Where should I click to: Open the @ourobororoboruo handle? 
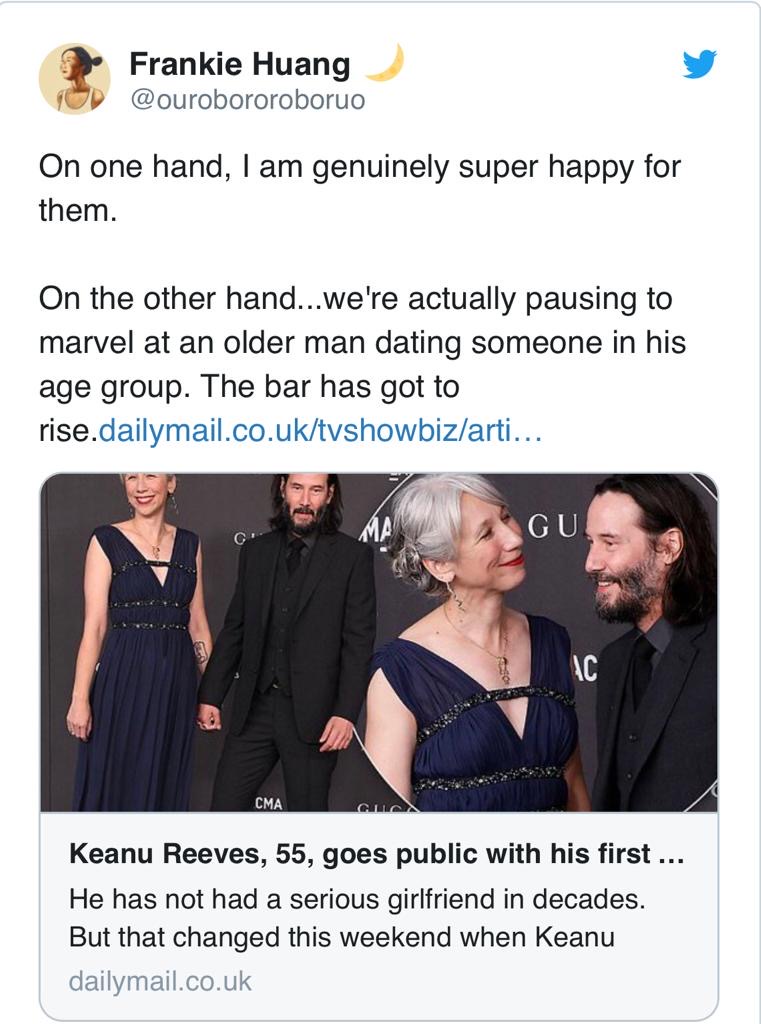point(248,100)
